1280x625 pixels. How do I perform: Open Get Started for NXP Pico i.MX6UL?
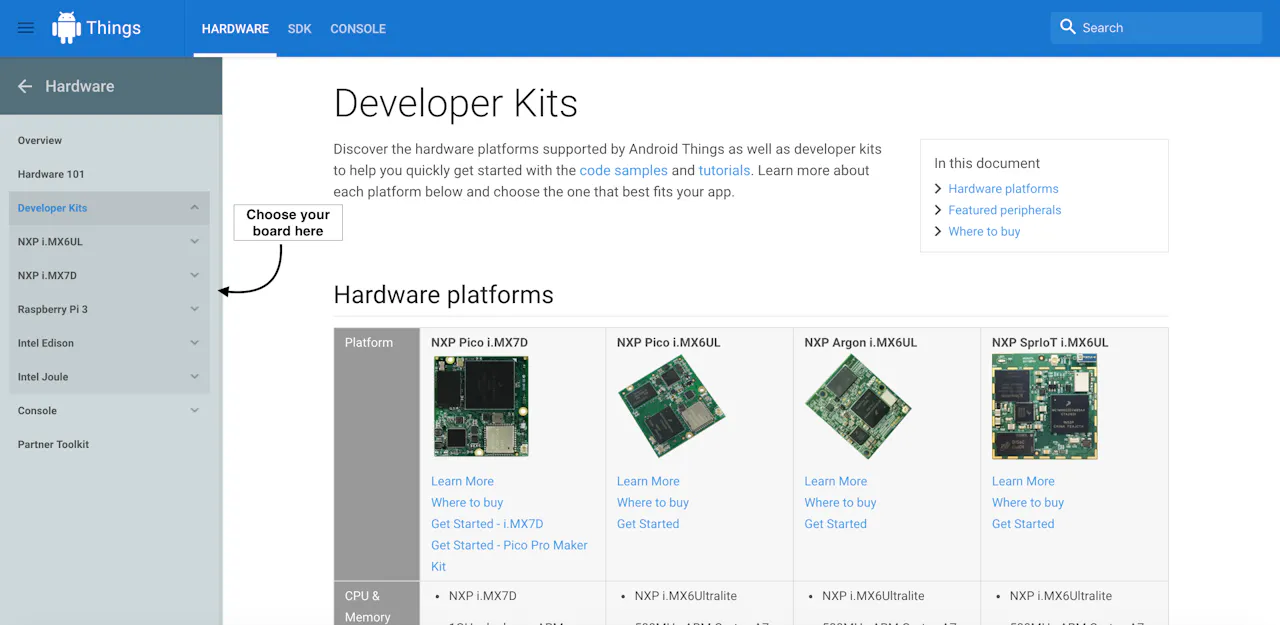point(648,524)
